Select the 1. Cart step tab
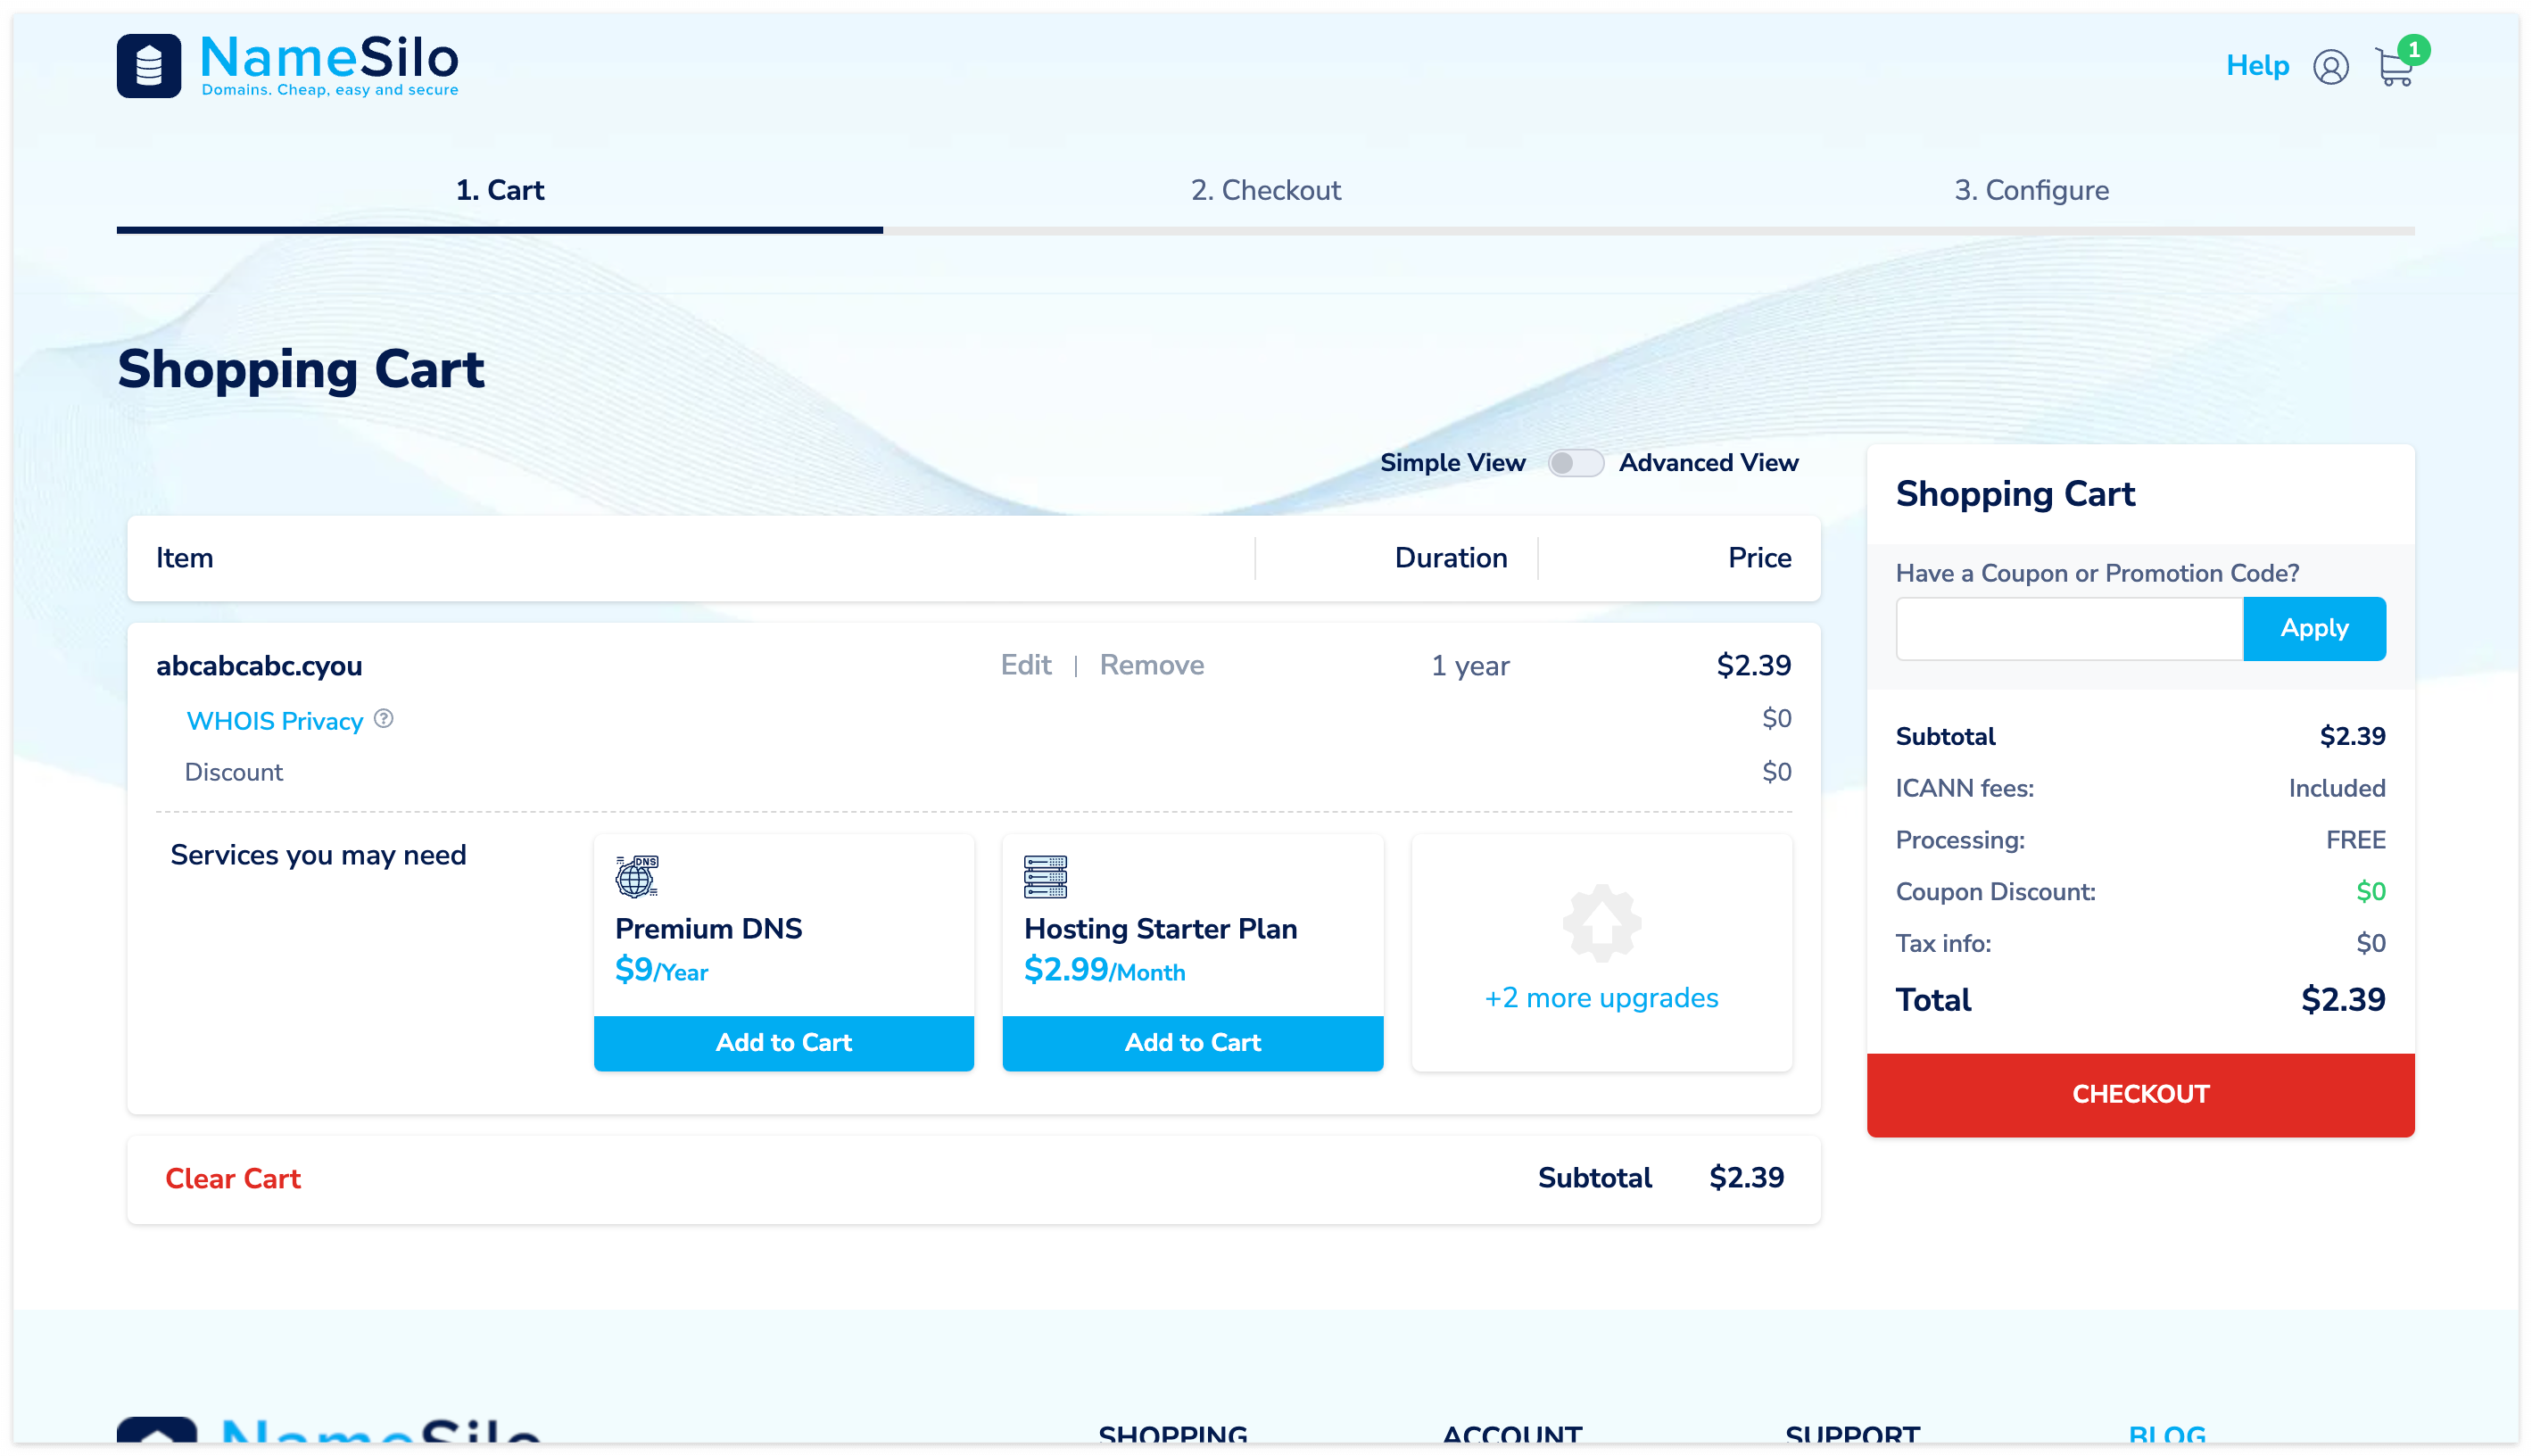 click(499, 190)
